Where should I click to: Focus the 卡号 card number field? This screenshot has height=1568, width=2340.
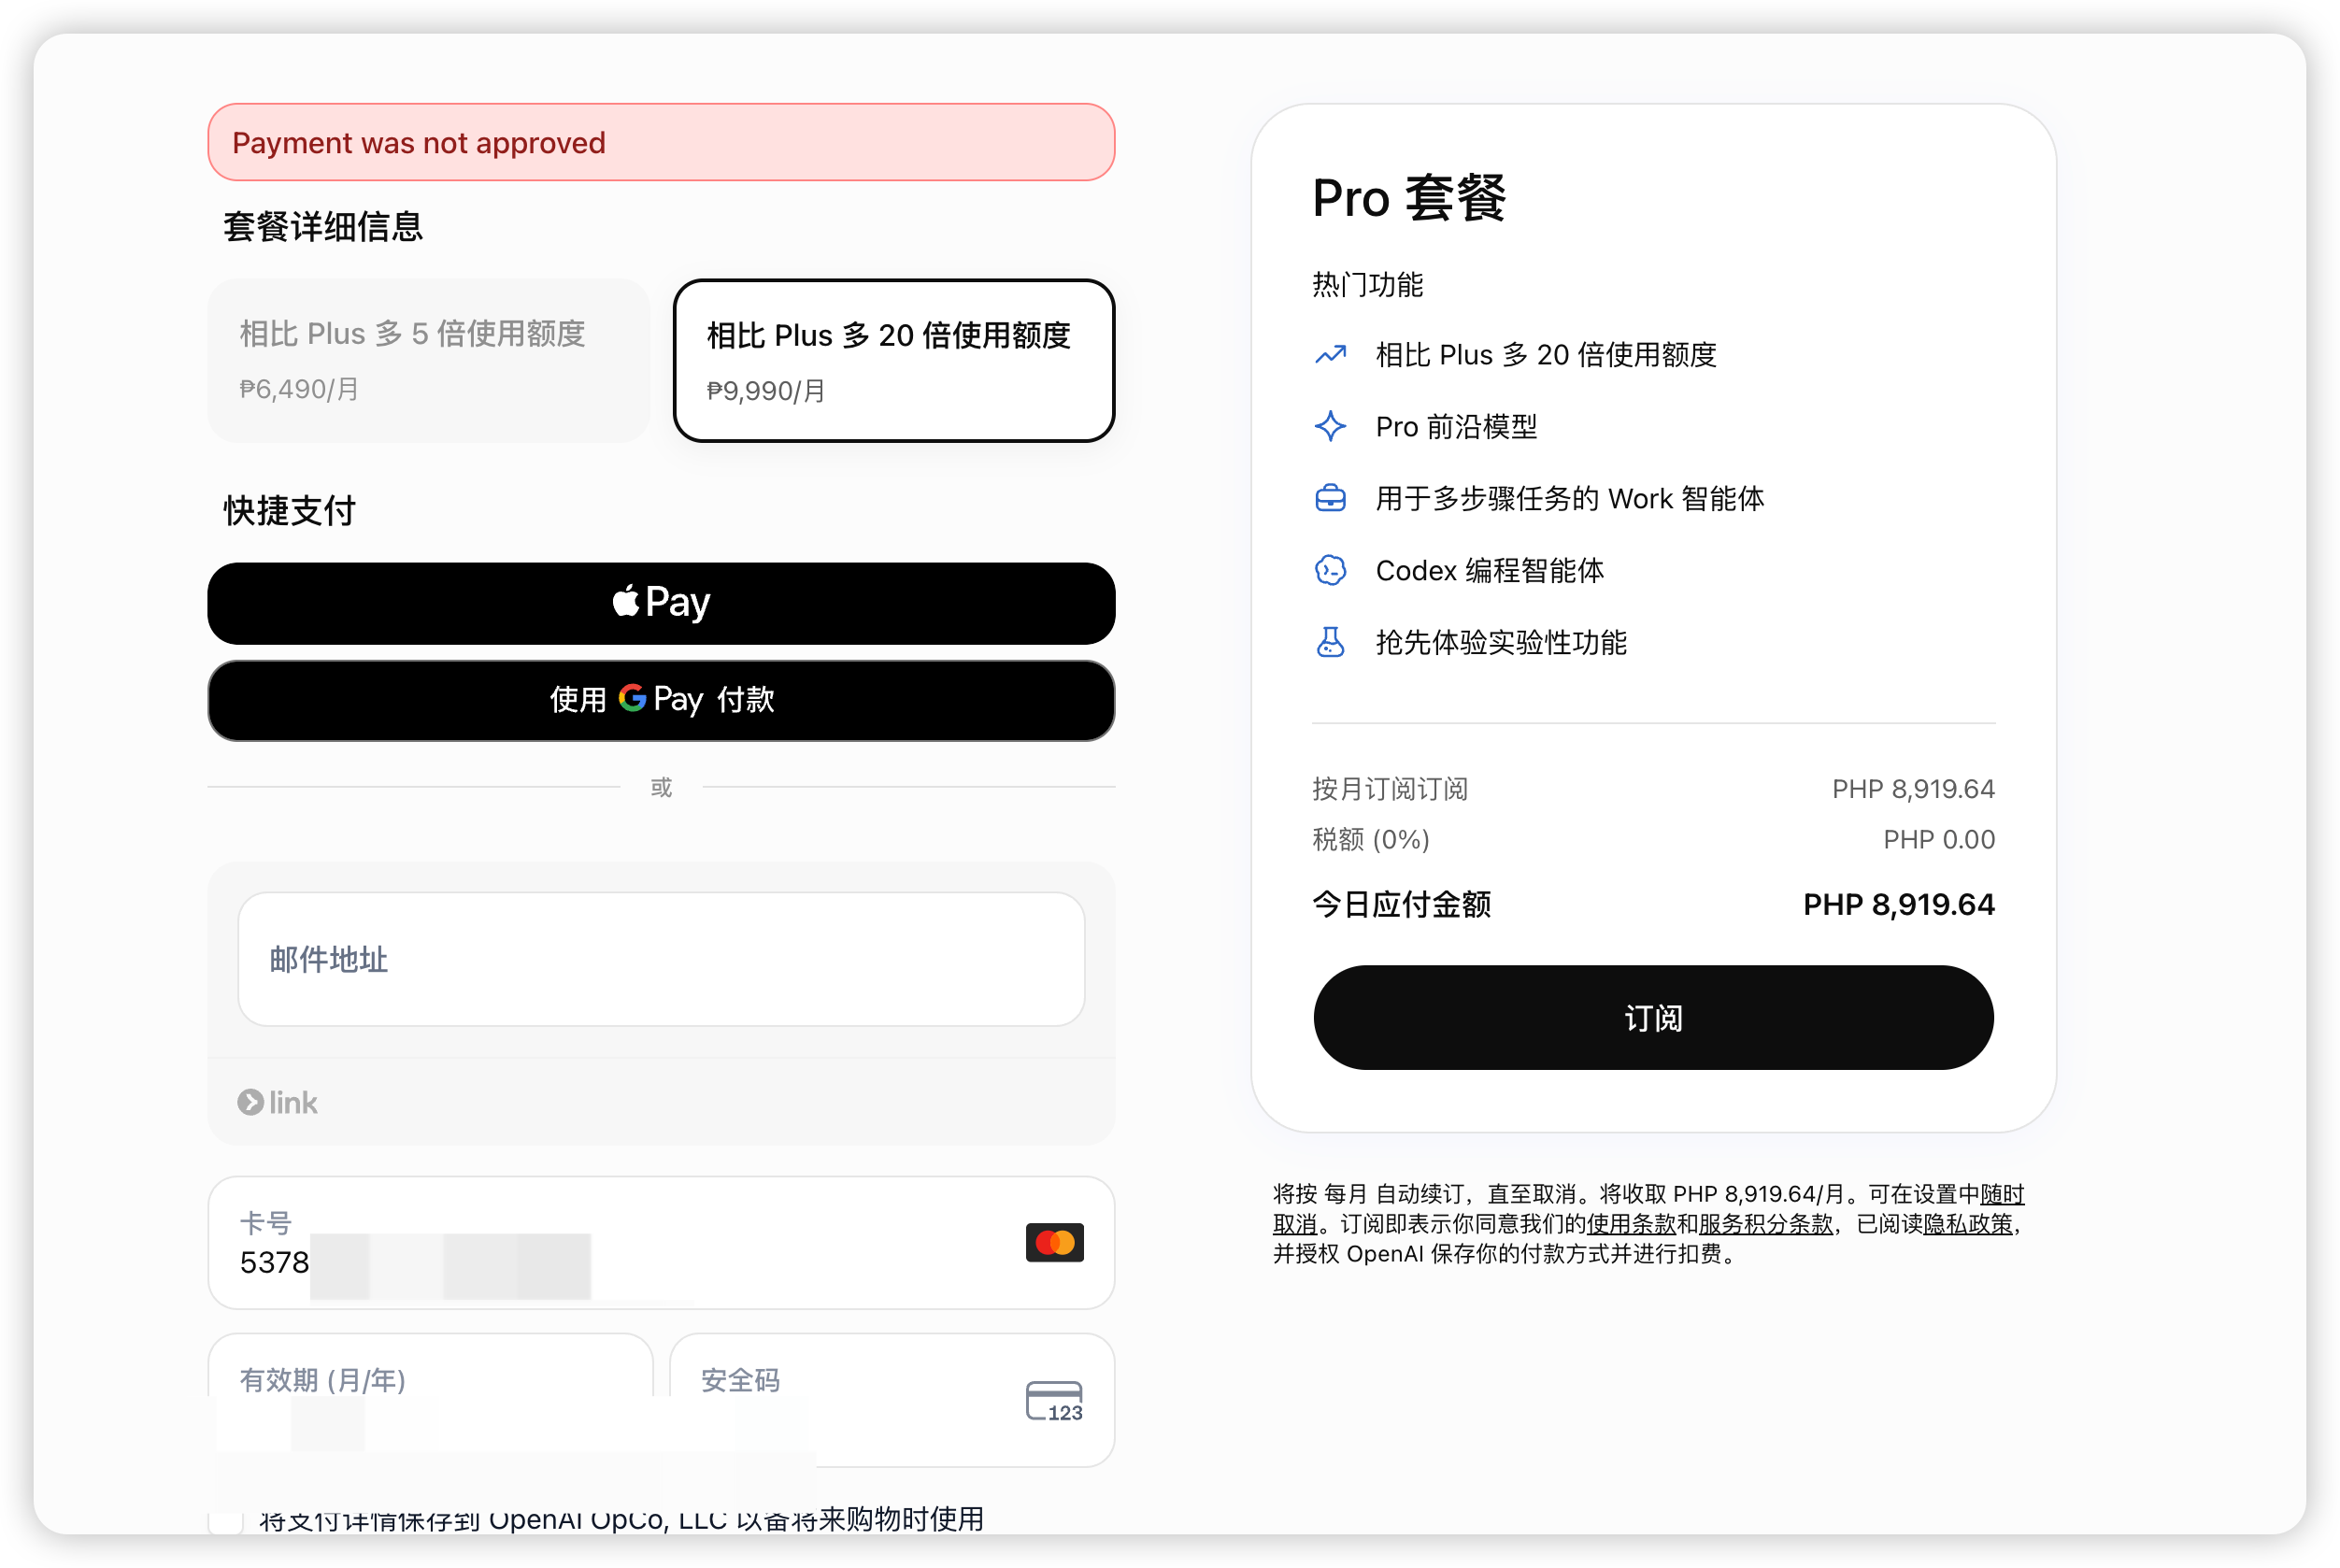pyautogui.click(x=661, y=1242)
